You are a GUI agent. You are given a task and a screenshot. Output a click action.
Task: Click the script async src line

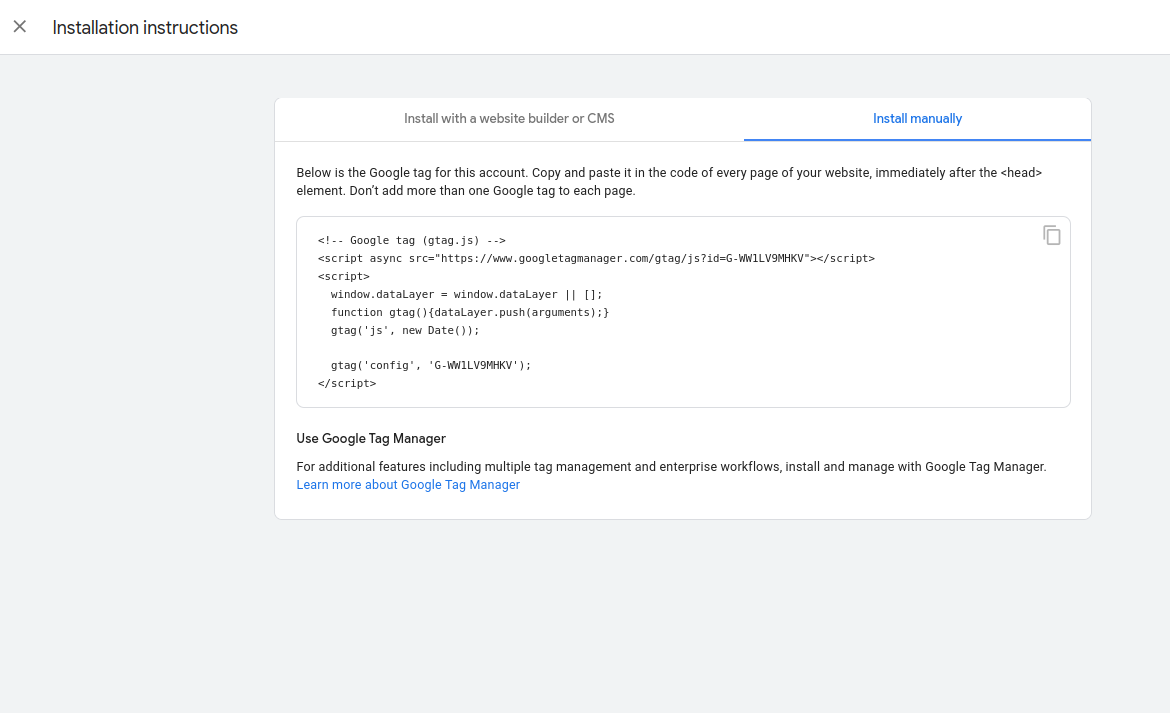point(596,259)
